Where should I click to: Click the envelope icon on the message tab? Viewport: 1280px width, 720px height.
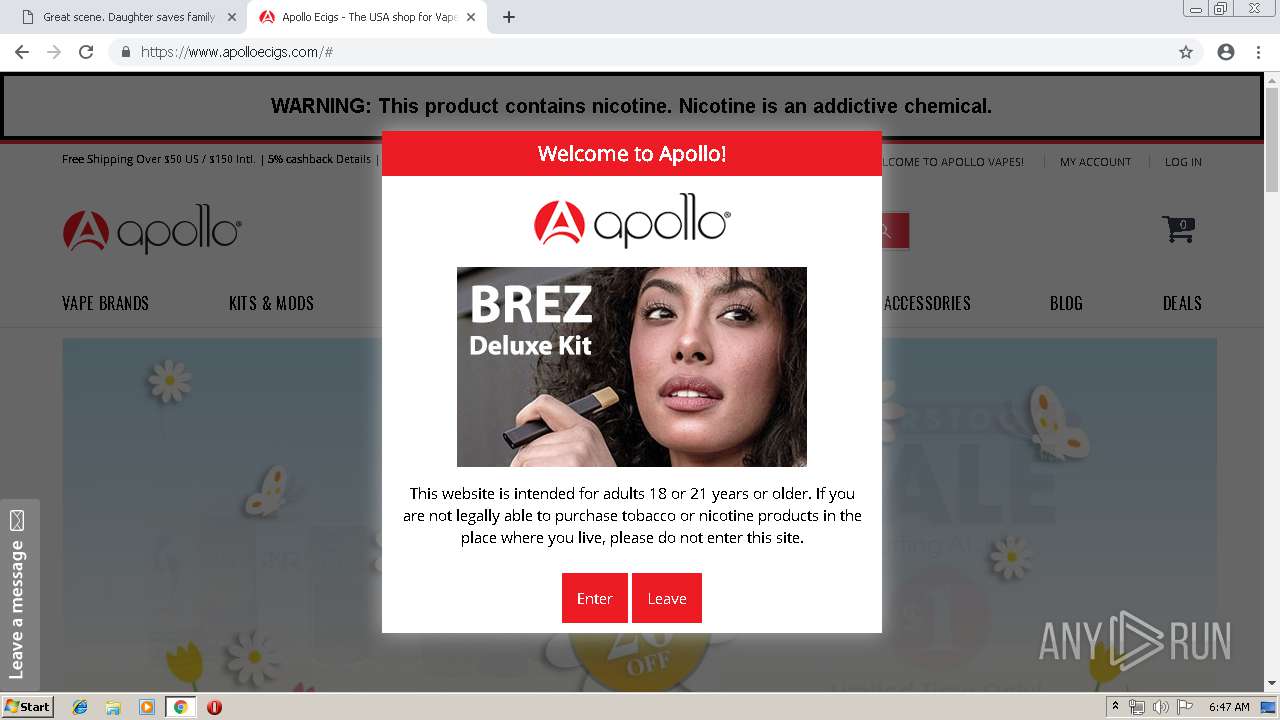coord(17,521)
